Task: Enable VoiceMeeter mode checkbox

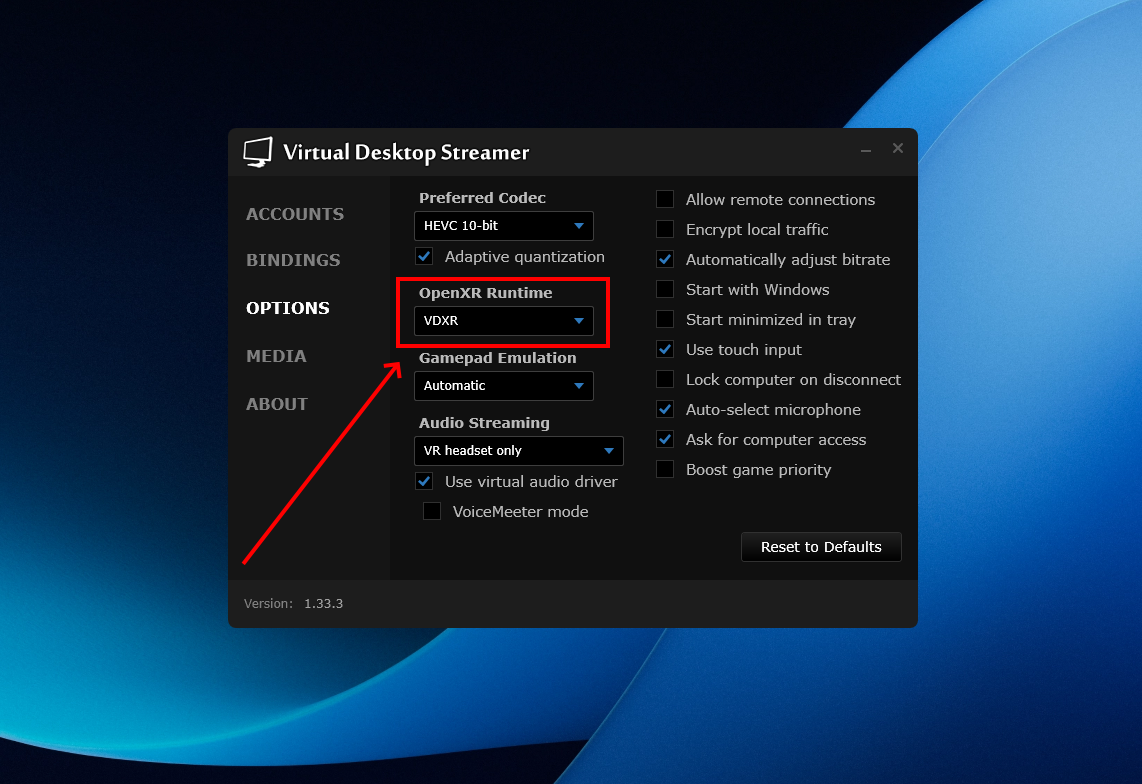Action: pos(432,512)
